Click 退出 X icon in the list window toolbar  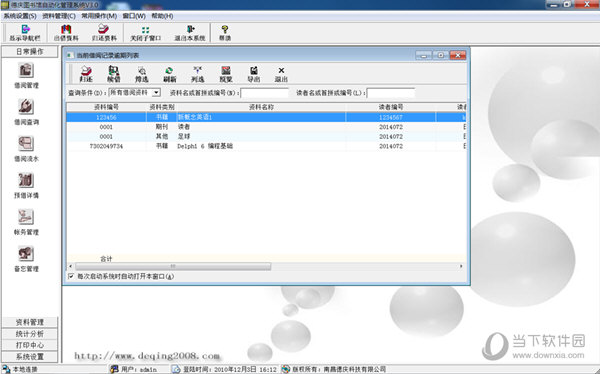281,74
